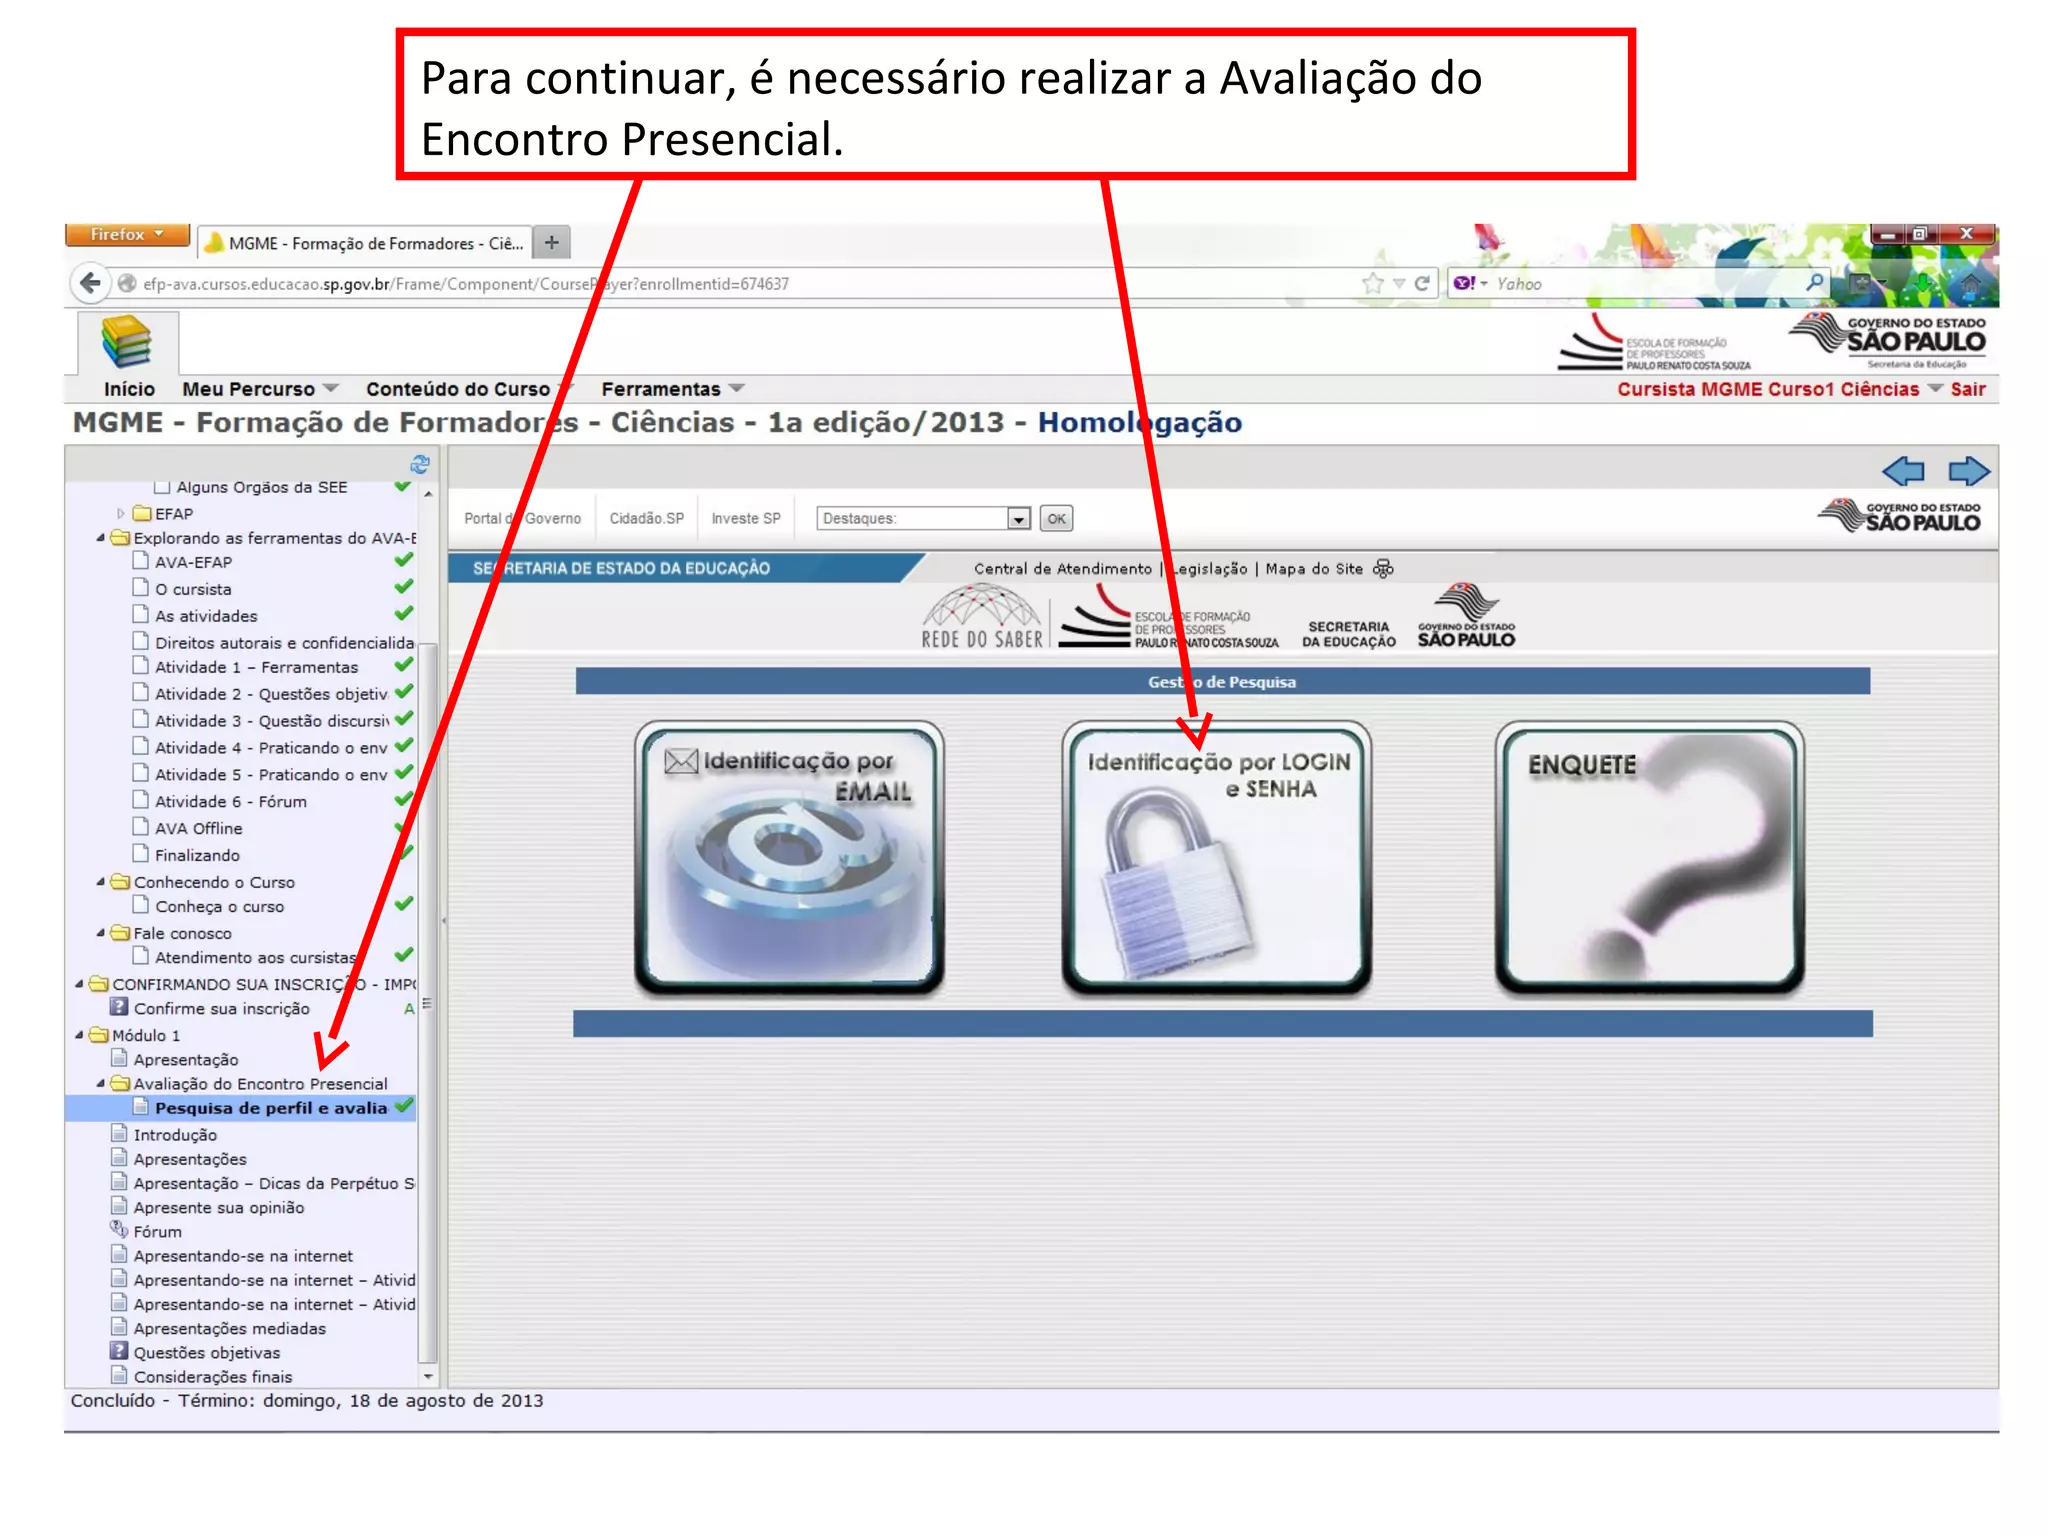Open the Meu Percurso dropdown menu

(x=260, y=389)
